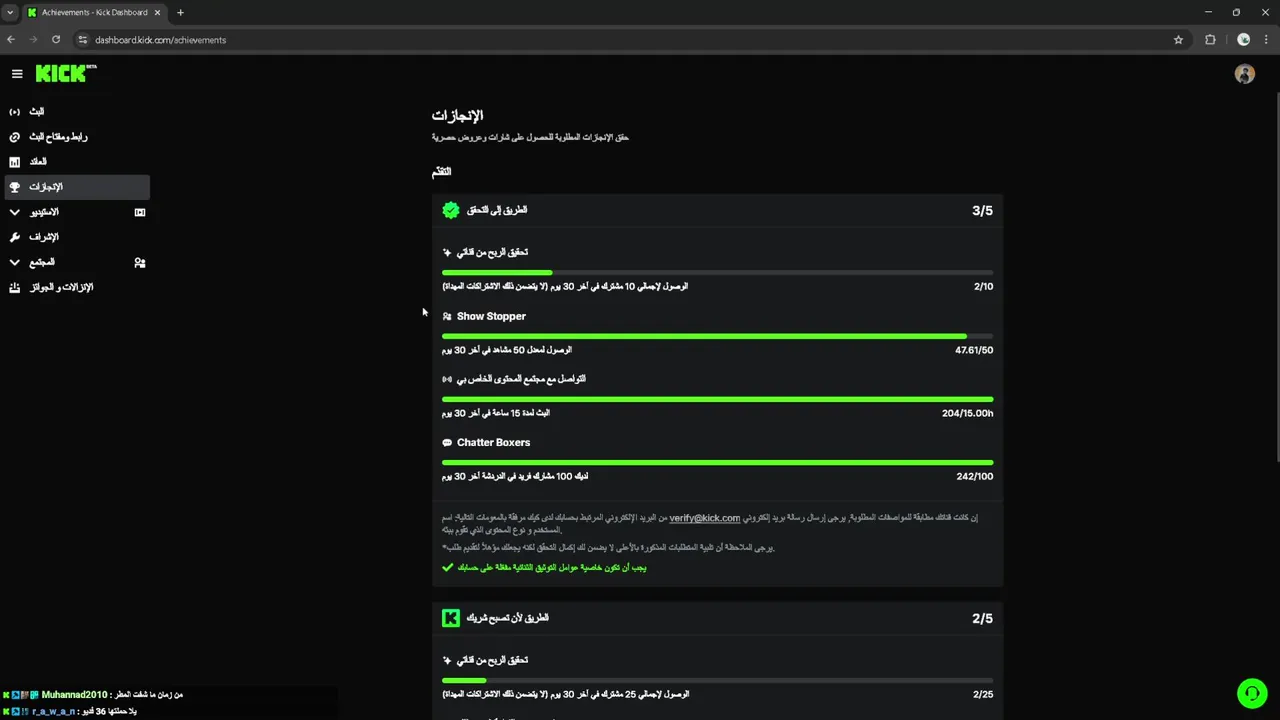Open the rewards and prizes (الإنزالات والجوائز) item
Viewport: 1280px width, 720px height.
tap(60, 287)
